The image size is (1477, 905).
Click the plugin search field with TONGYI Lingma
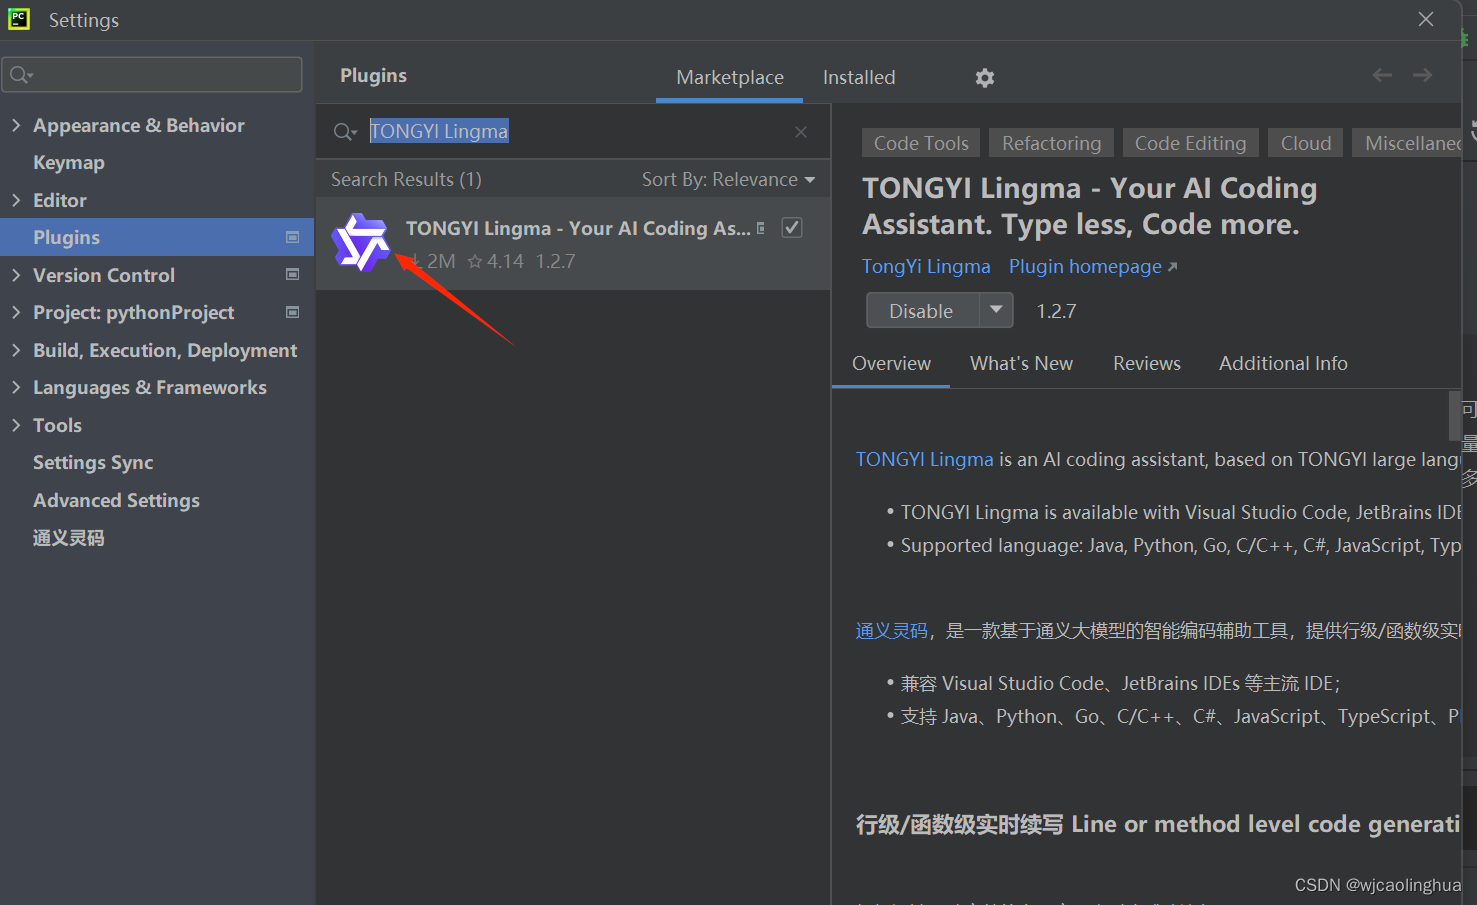click(573, 131)
